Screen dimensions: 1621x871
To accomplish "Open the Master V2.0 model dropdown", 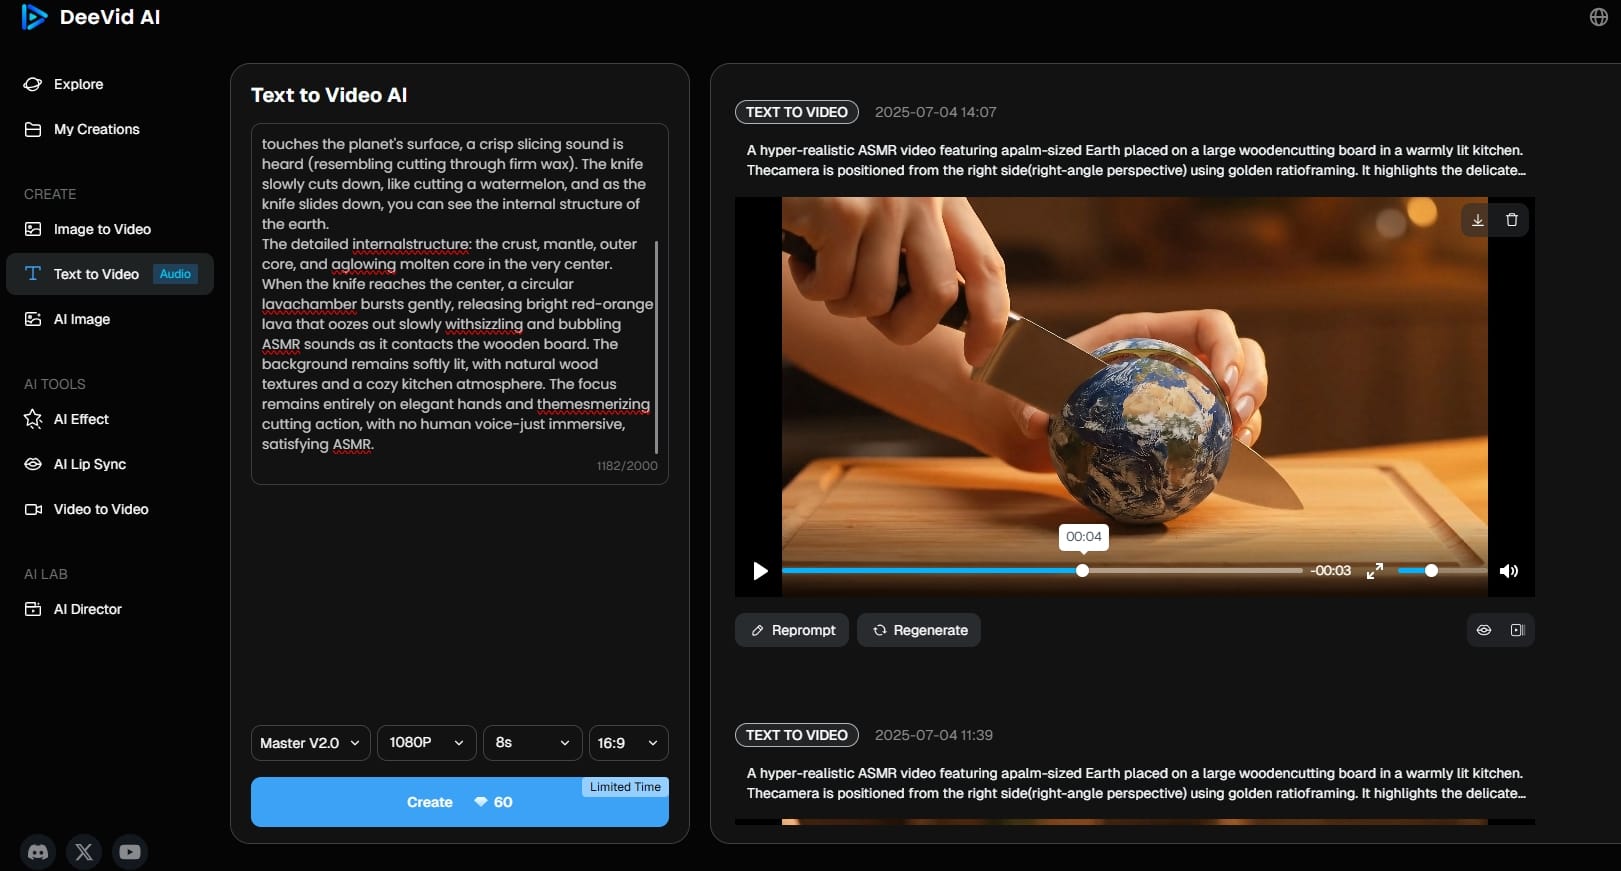I will [310, 743].
